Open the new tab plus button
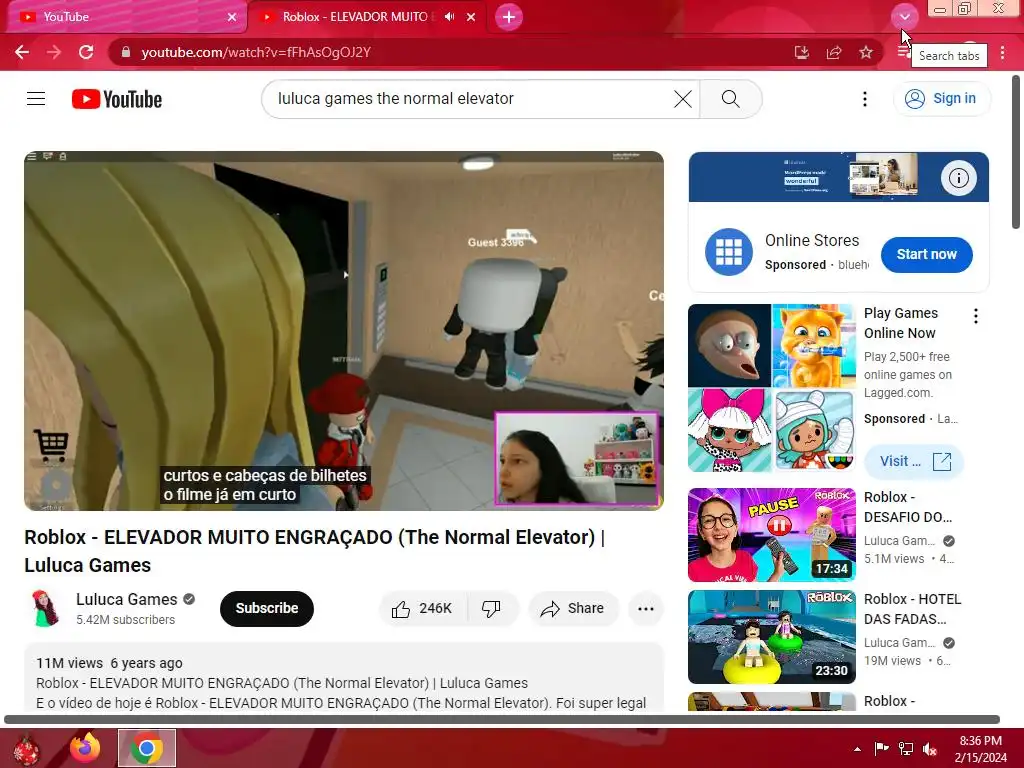The height and width of the screenshot is (768, 1024). (x=509, y=17)
